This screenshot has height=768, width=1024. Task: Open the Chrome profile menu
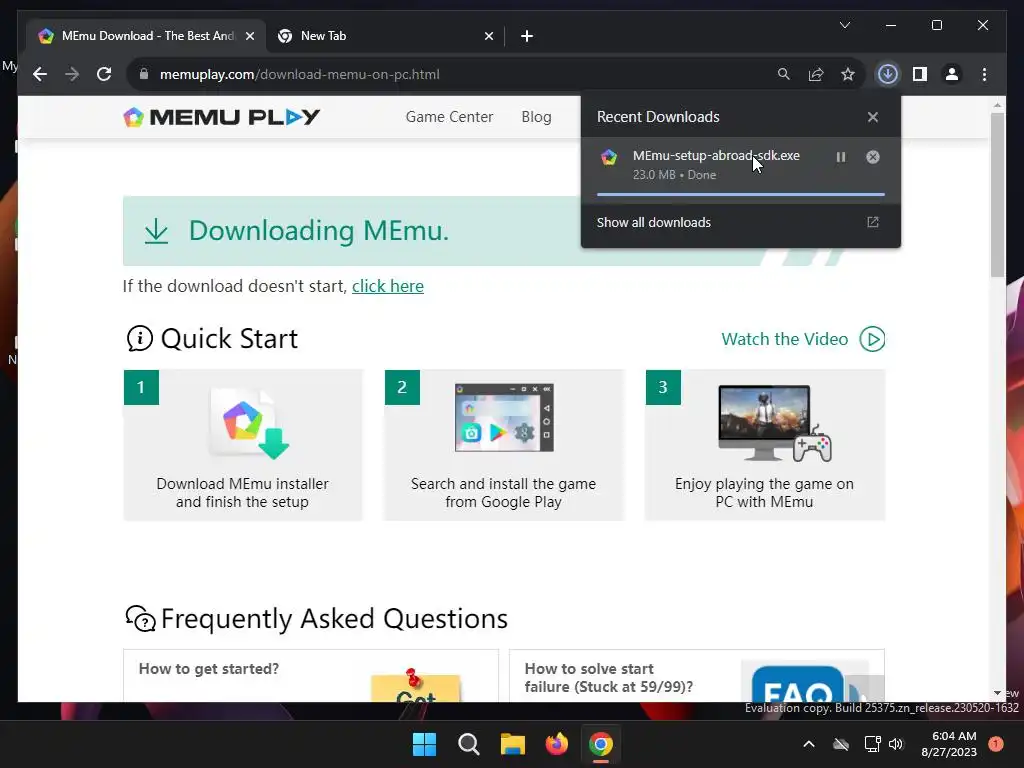click(x=952, y=74)
